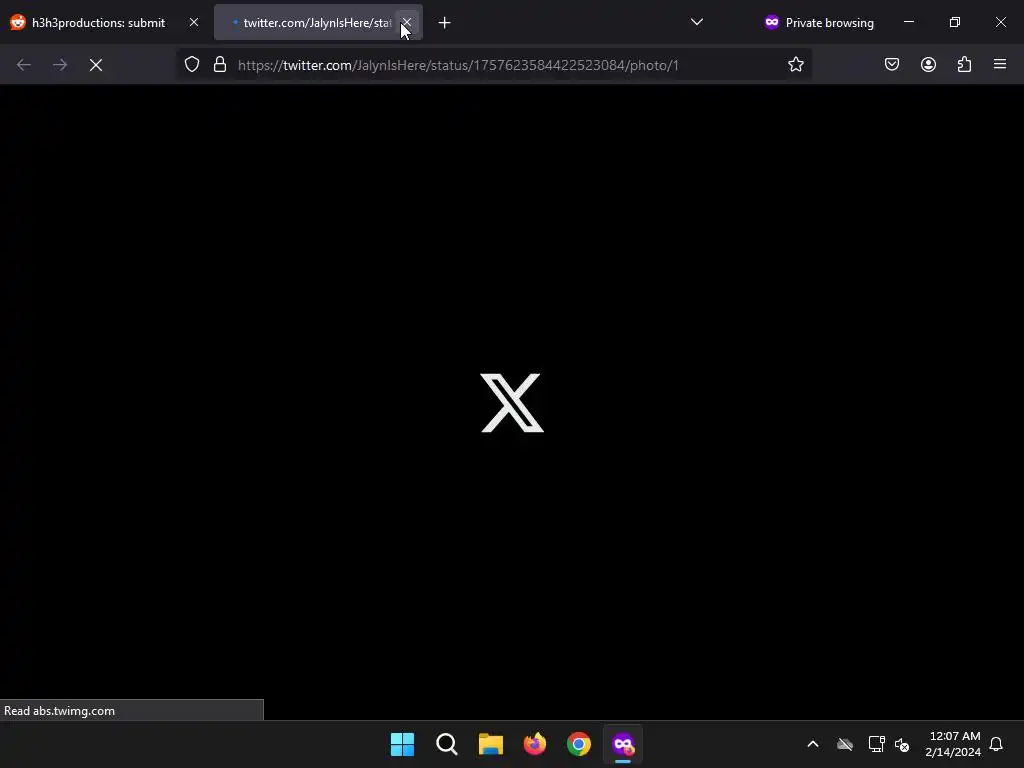Viewport: 1024px width, 768px height.
Task: Open the Windows Start menu
Action: 402,744
